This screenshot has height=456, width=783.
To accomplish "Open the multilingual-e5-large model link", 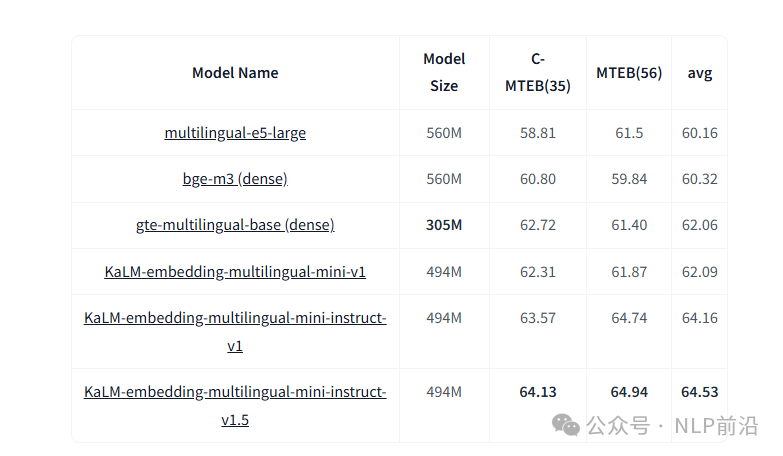I will pos(235,133).
